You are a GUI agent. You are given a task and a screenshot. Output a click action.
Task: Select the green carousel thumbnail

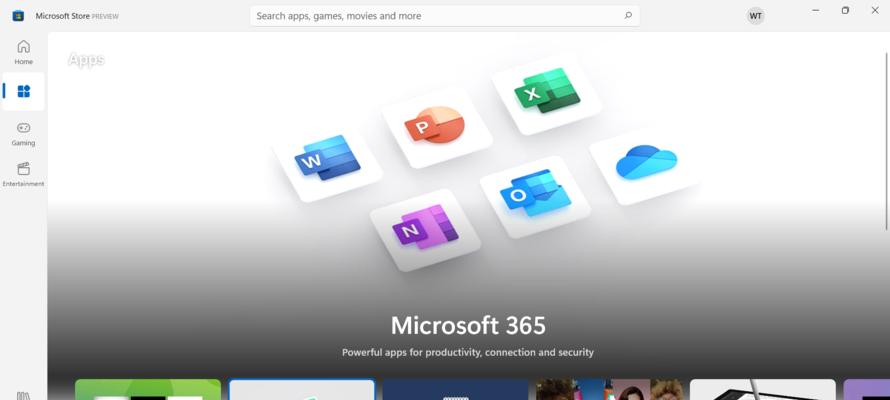point(148,390)
